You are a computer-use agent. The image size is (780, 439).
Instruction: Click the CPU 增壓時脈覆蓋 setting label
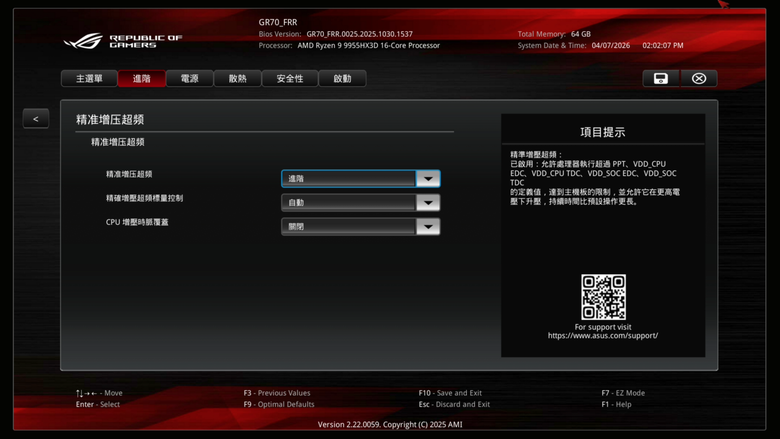click(x=137, y=222)
